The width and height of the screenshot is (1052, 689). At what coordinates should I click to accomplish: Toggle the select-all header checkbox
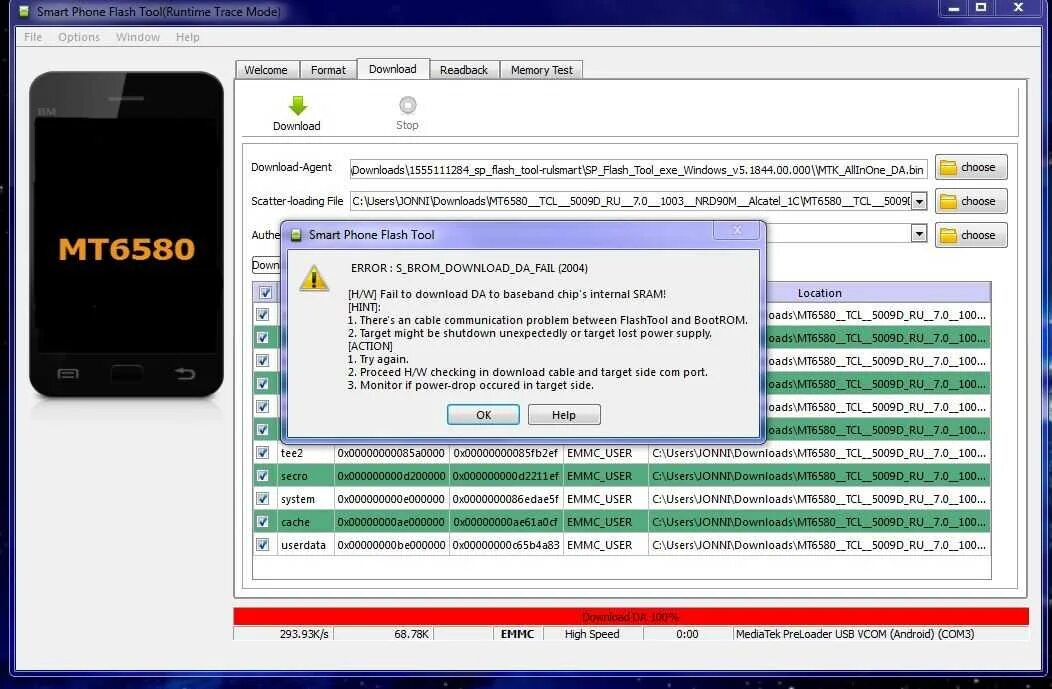click(265, 293)
